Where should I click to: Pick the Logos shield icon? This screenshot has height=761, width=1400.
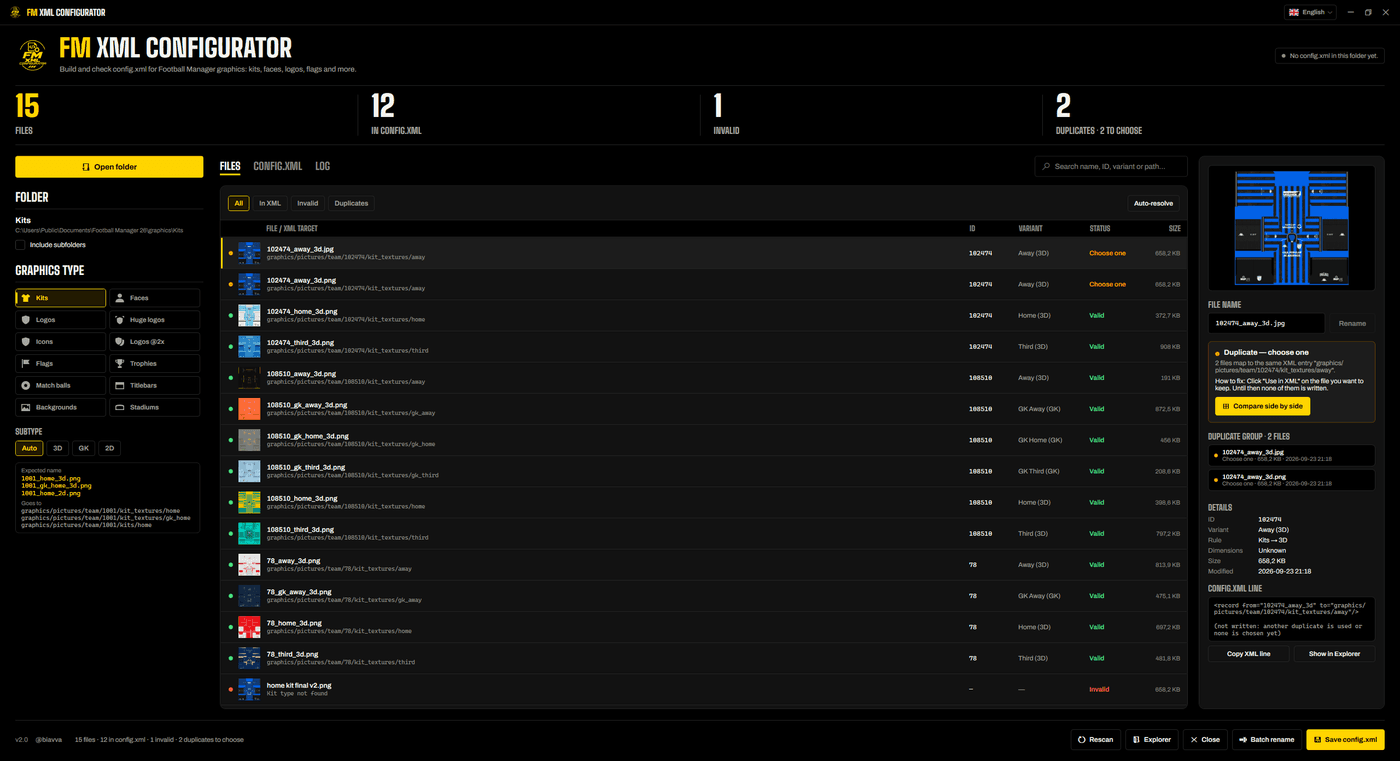click(25, 320)
